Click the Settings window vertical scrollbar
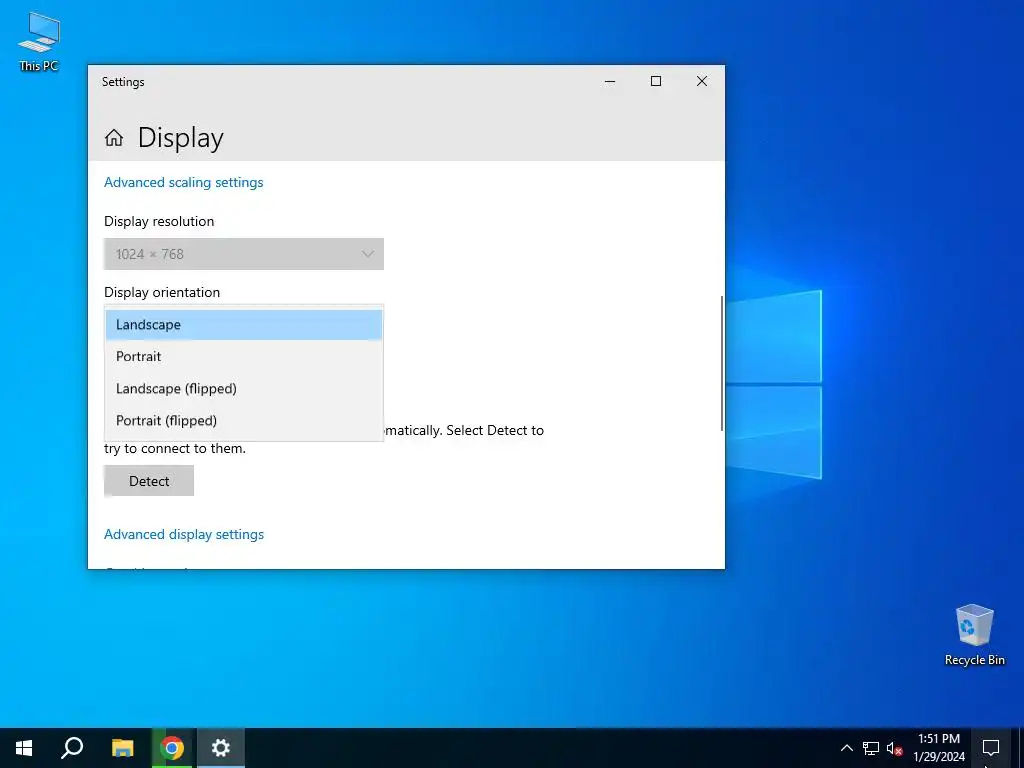 pos(722,363)
